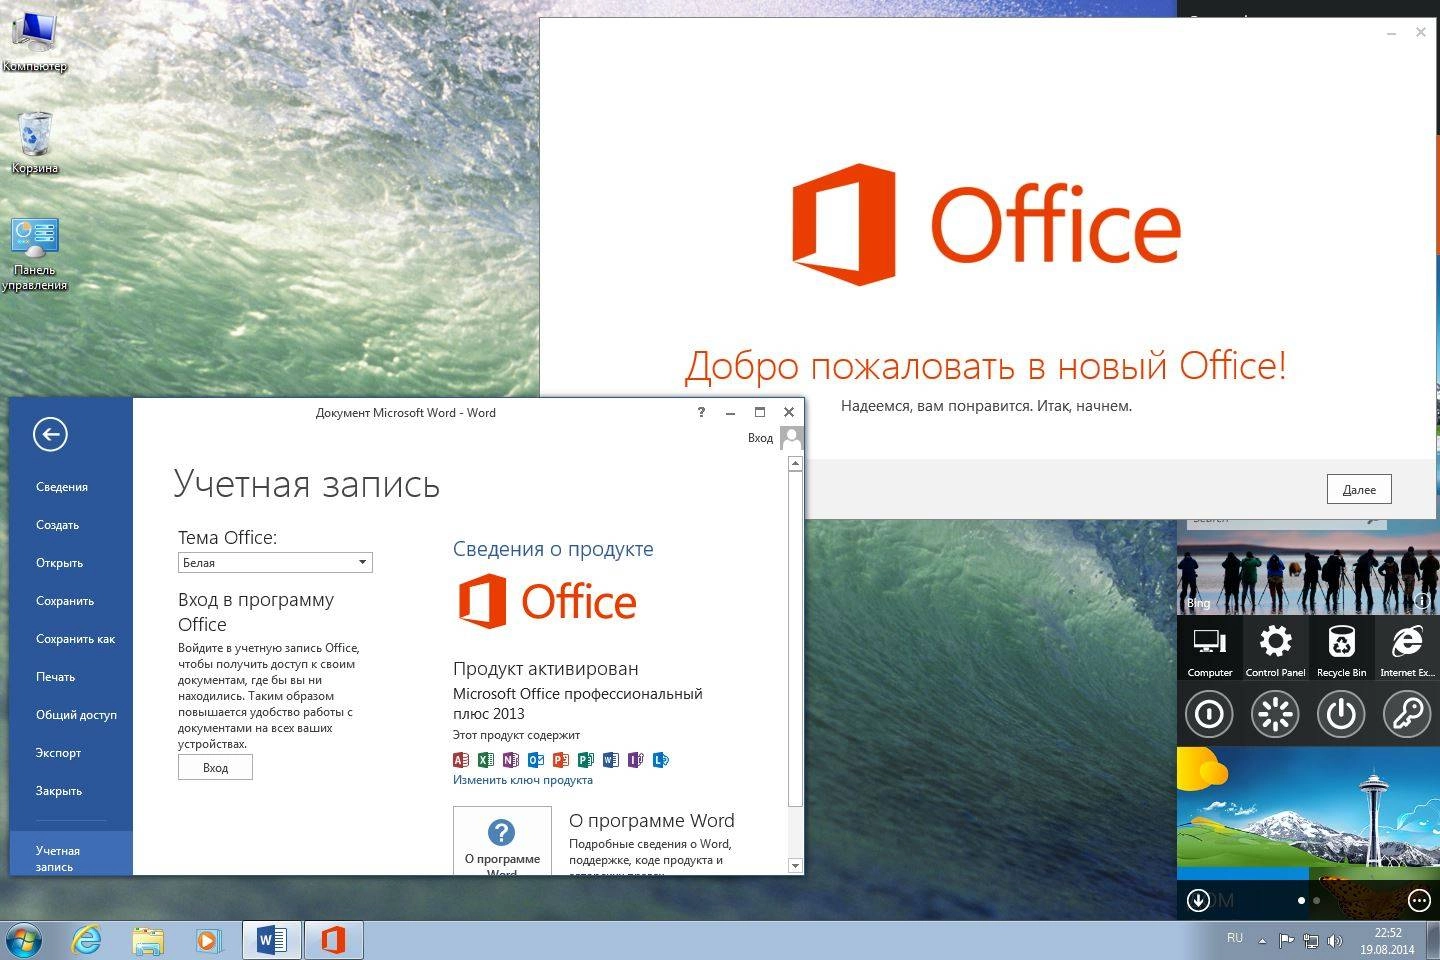The width and height of the screenshot is (1440, 960).
Task: Click Word scrollbar down arrow
Action: (x=795, y=866)
